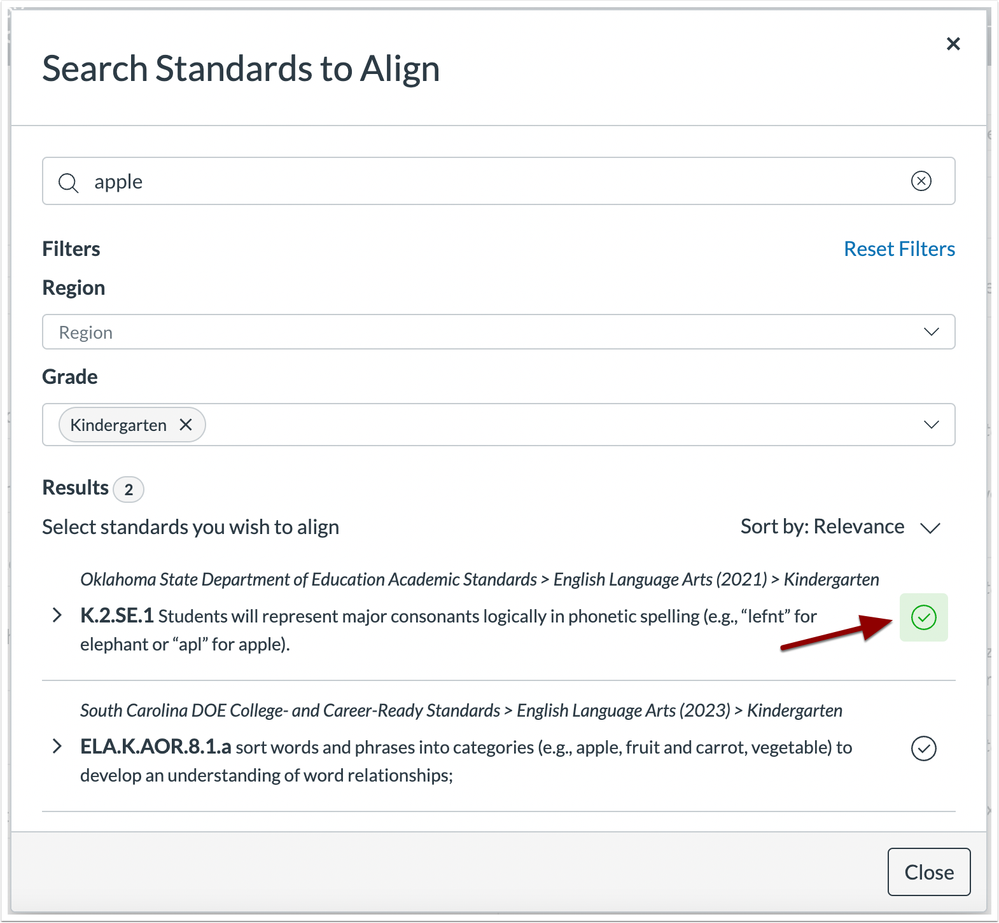Click the Results count badge
Screen dimensions: 999x923
[x=129, y=489]
